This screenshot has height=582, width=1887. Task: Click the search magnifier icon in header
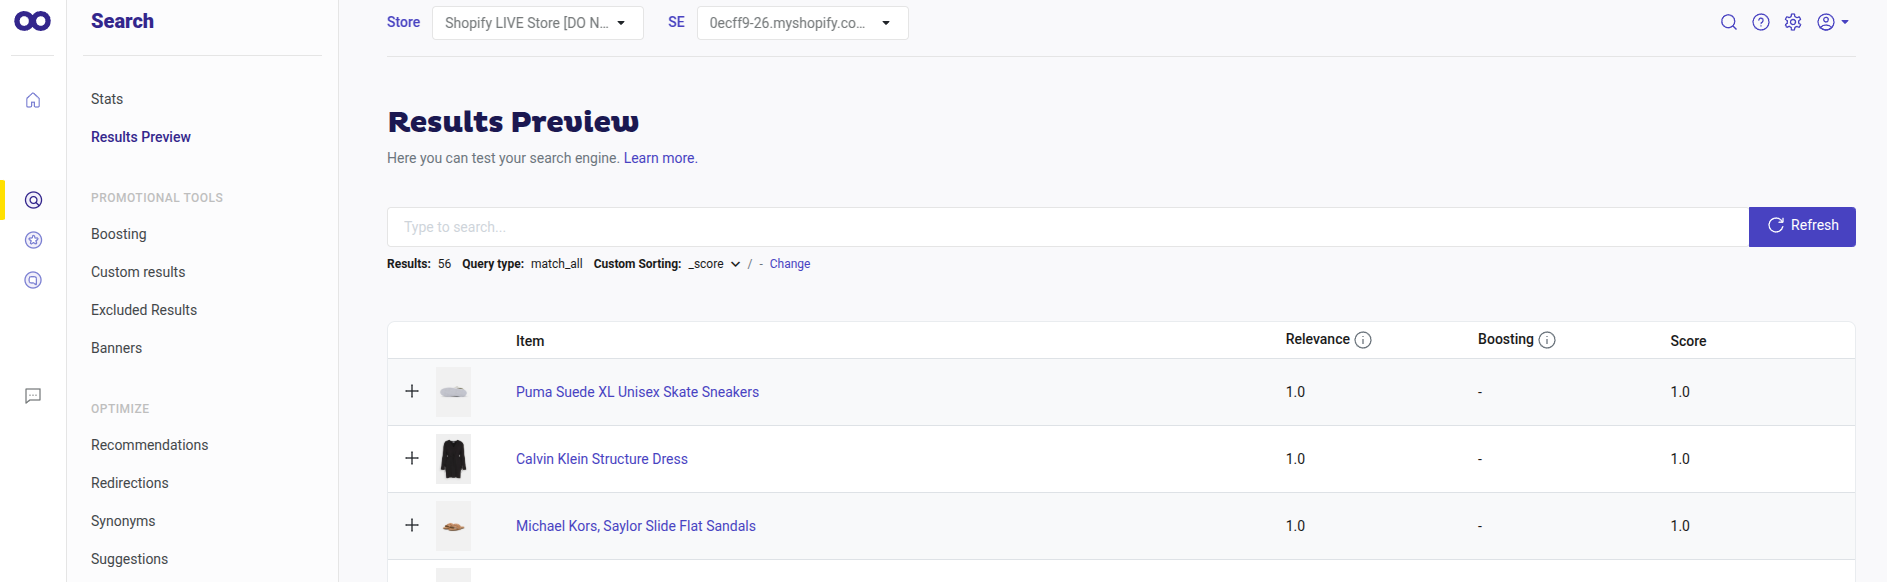1728,22
